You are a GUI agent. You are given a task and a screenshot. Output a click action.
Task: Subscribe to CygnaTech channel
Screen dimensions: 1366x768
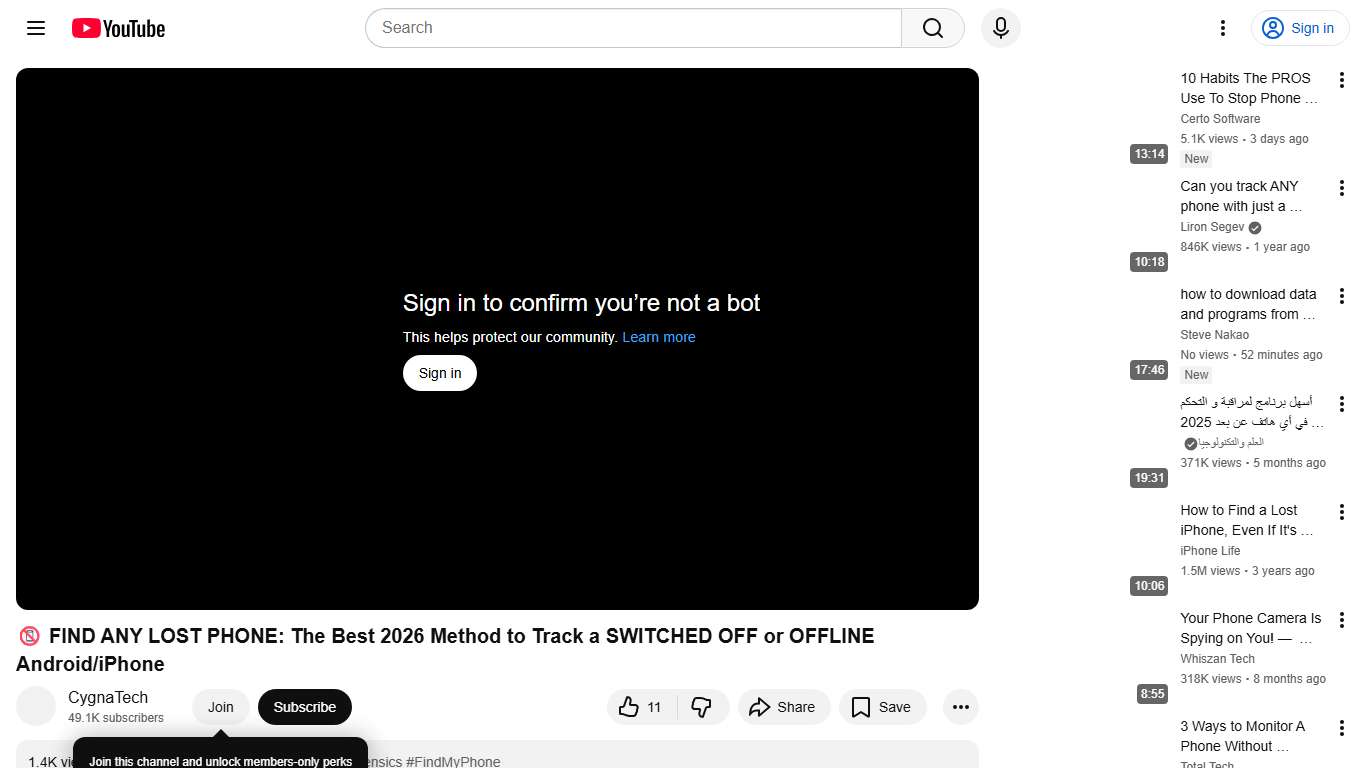point(304,707)
